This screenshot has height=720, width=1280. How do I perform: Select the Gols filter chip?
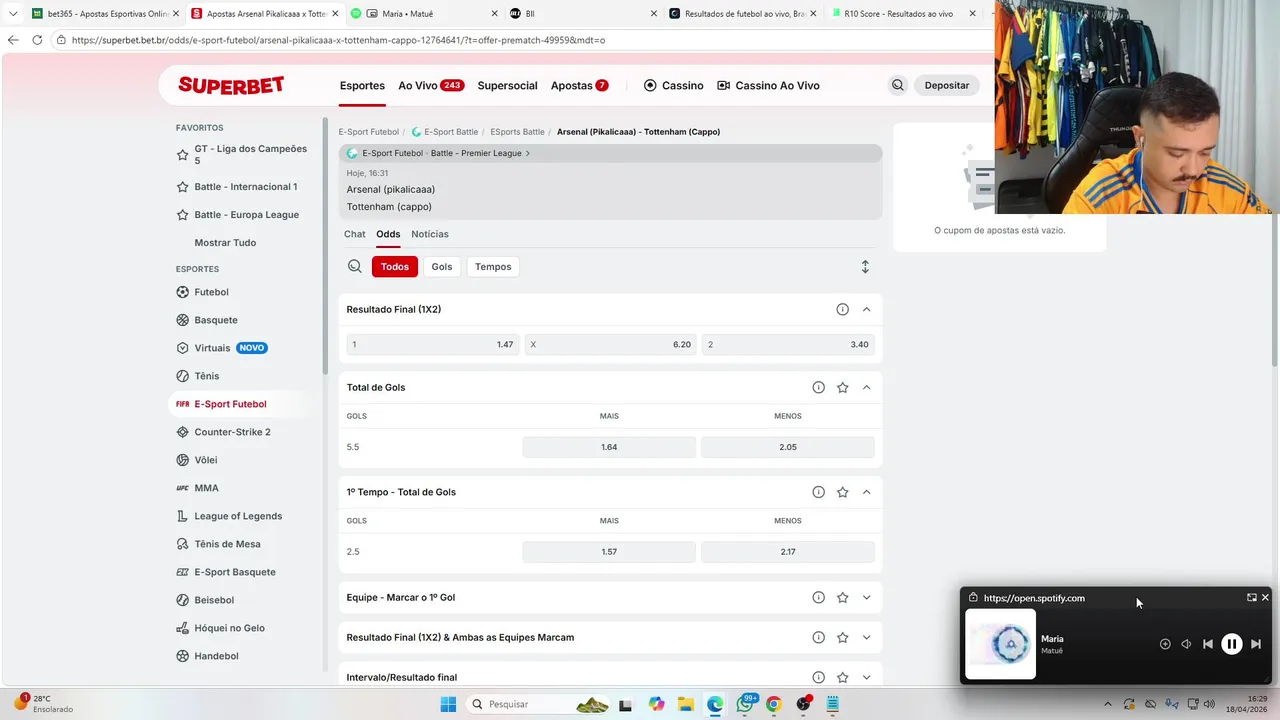click(x=442, y=267)
